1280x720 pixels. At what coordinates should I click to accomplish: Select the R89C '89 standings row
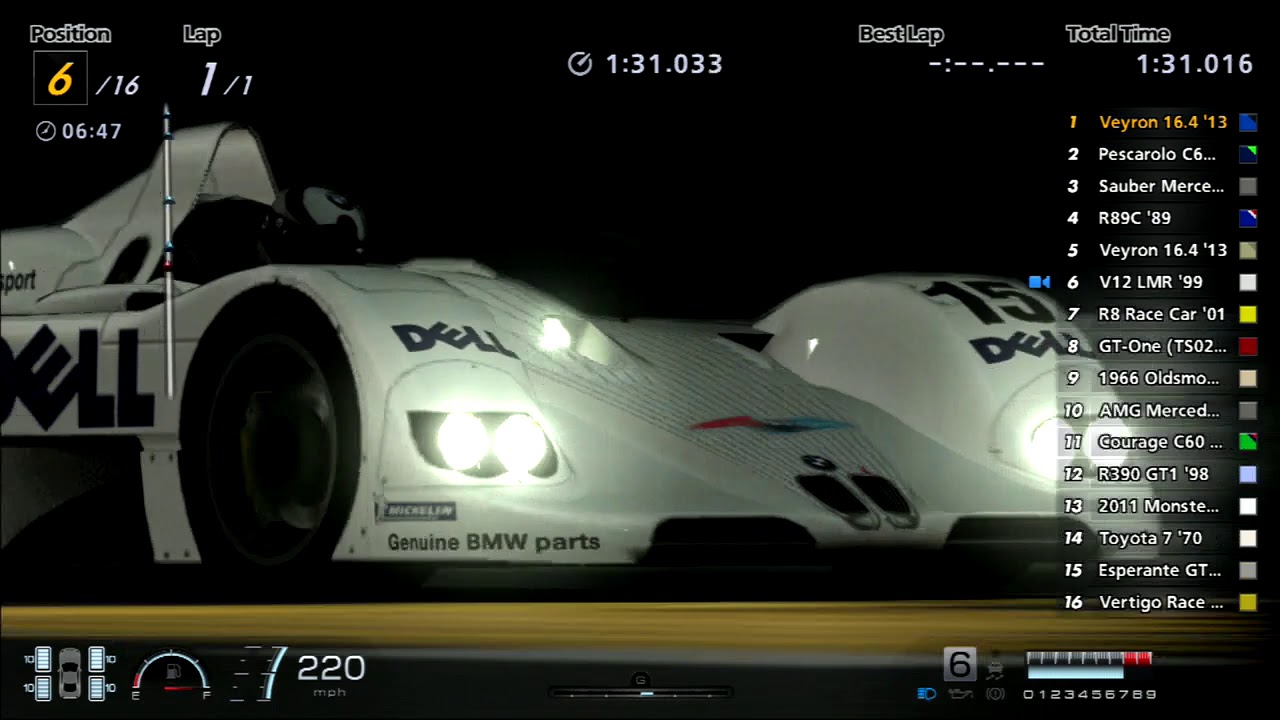pos(1160,218)
